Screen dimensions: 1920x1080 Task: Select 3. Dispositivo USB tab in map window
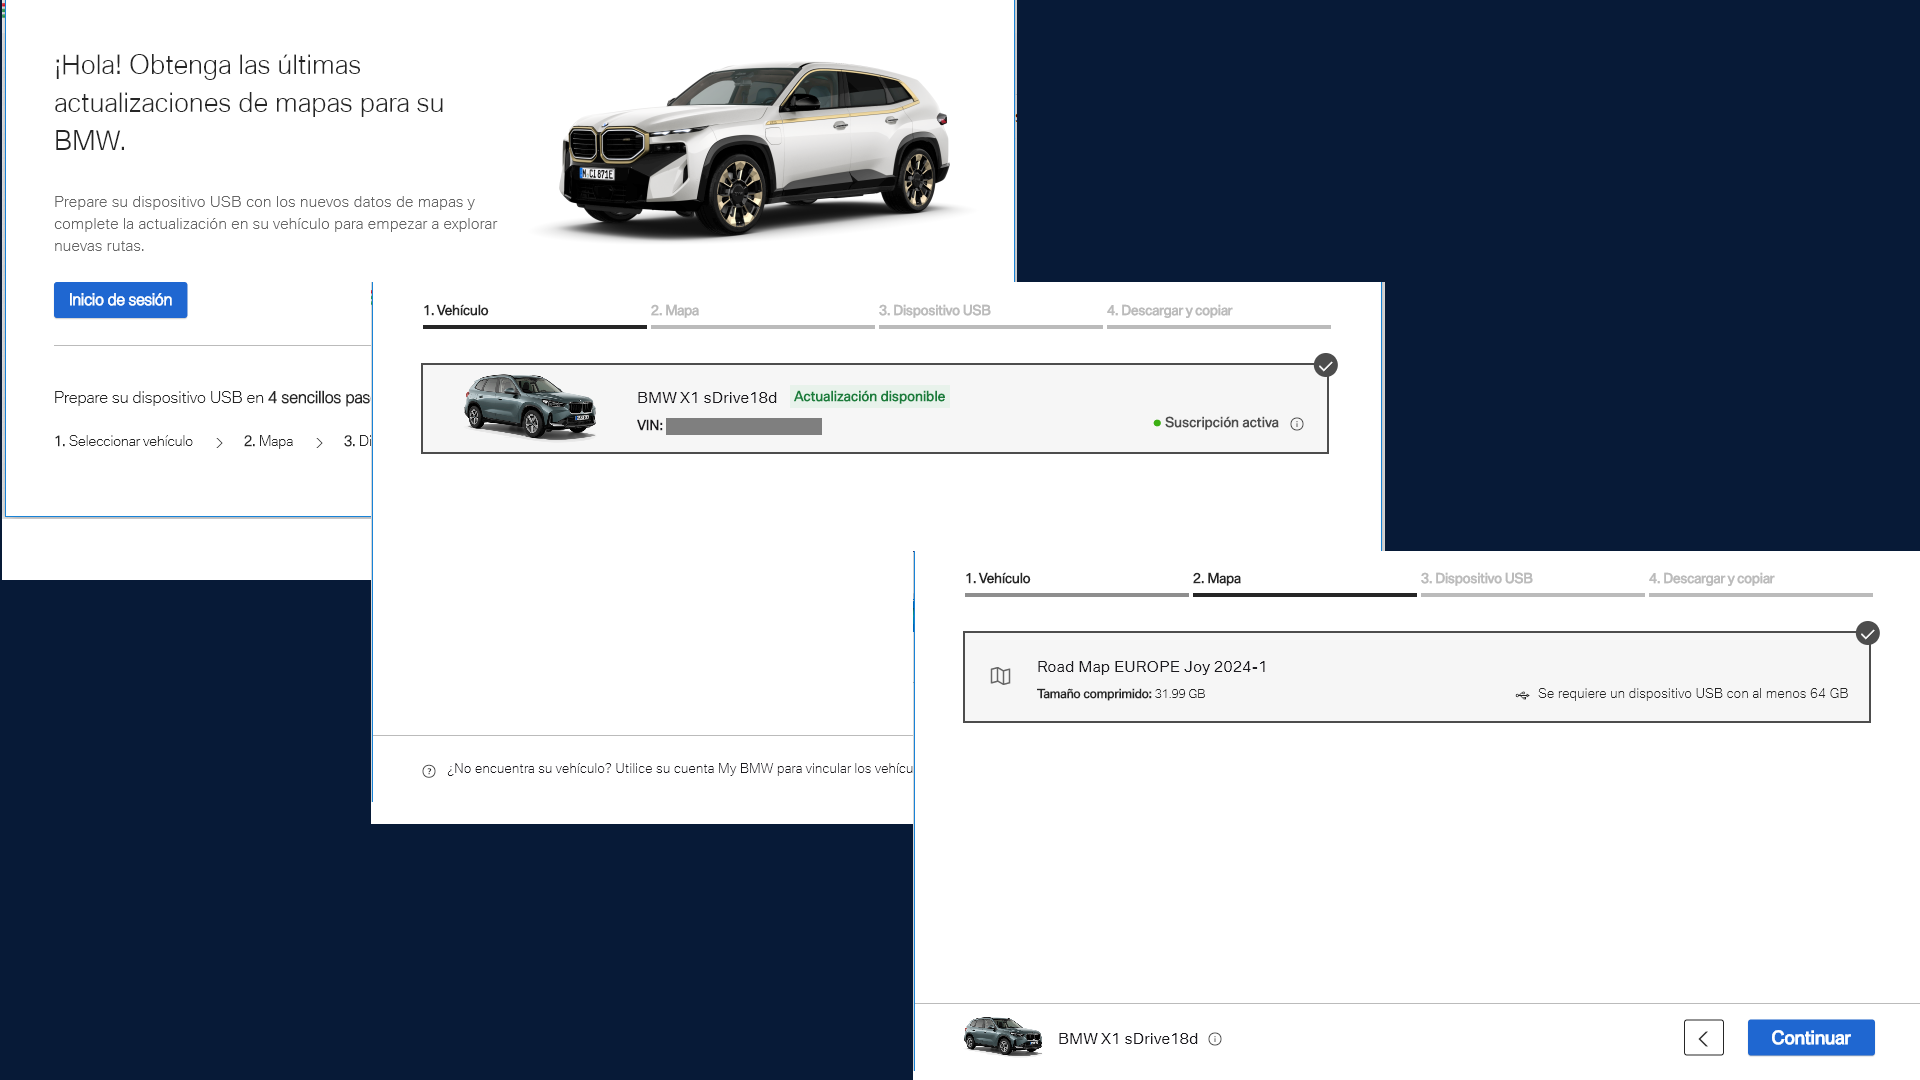[1532, 581]
